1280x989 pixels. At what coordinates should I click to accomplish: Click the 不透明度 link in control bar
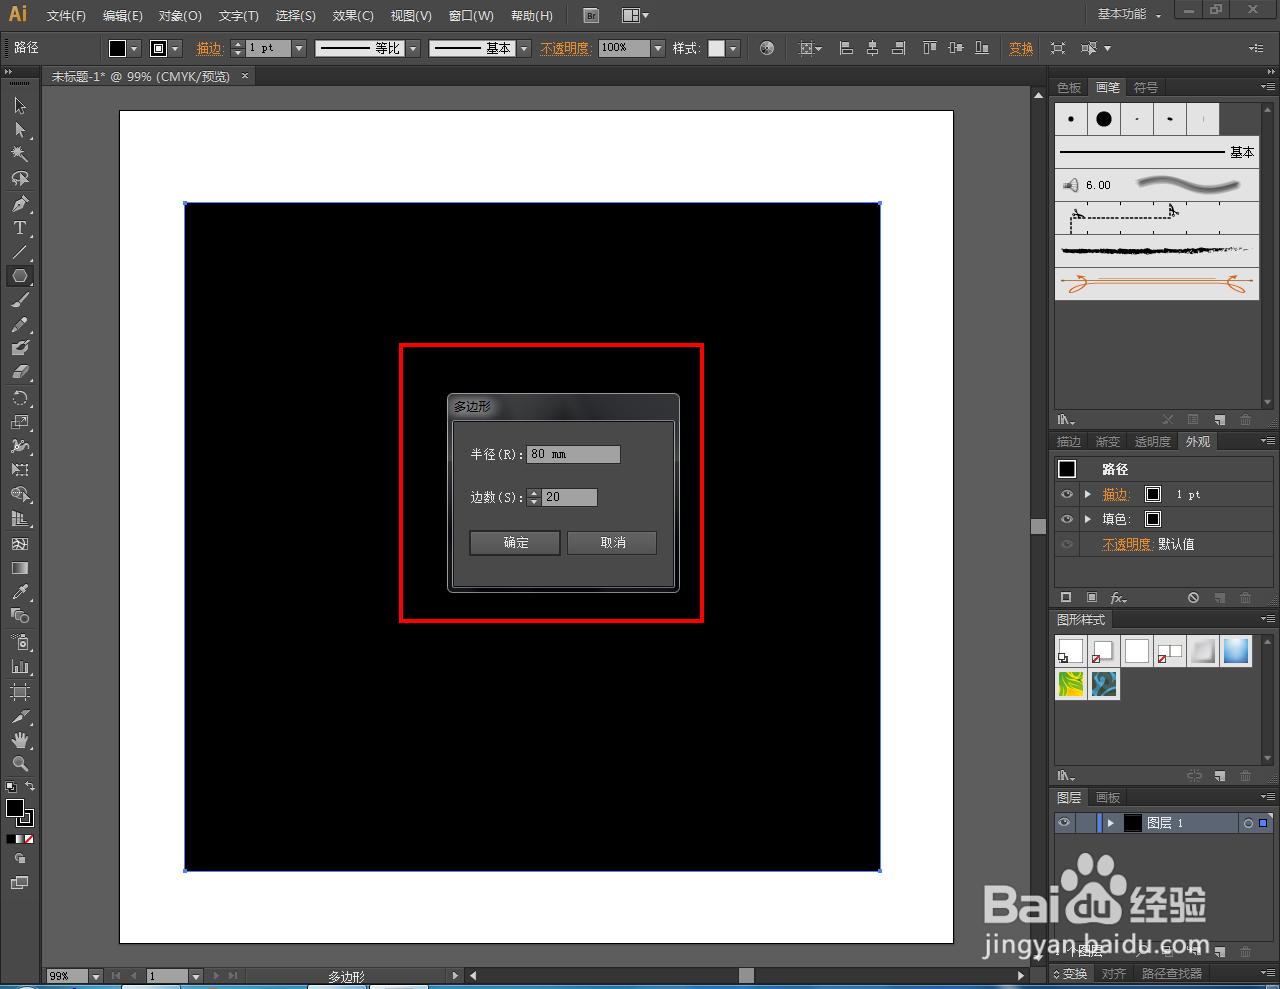(565, 48)
